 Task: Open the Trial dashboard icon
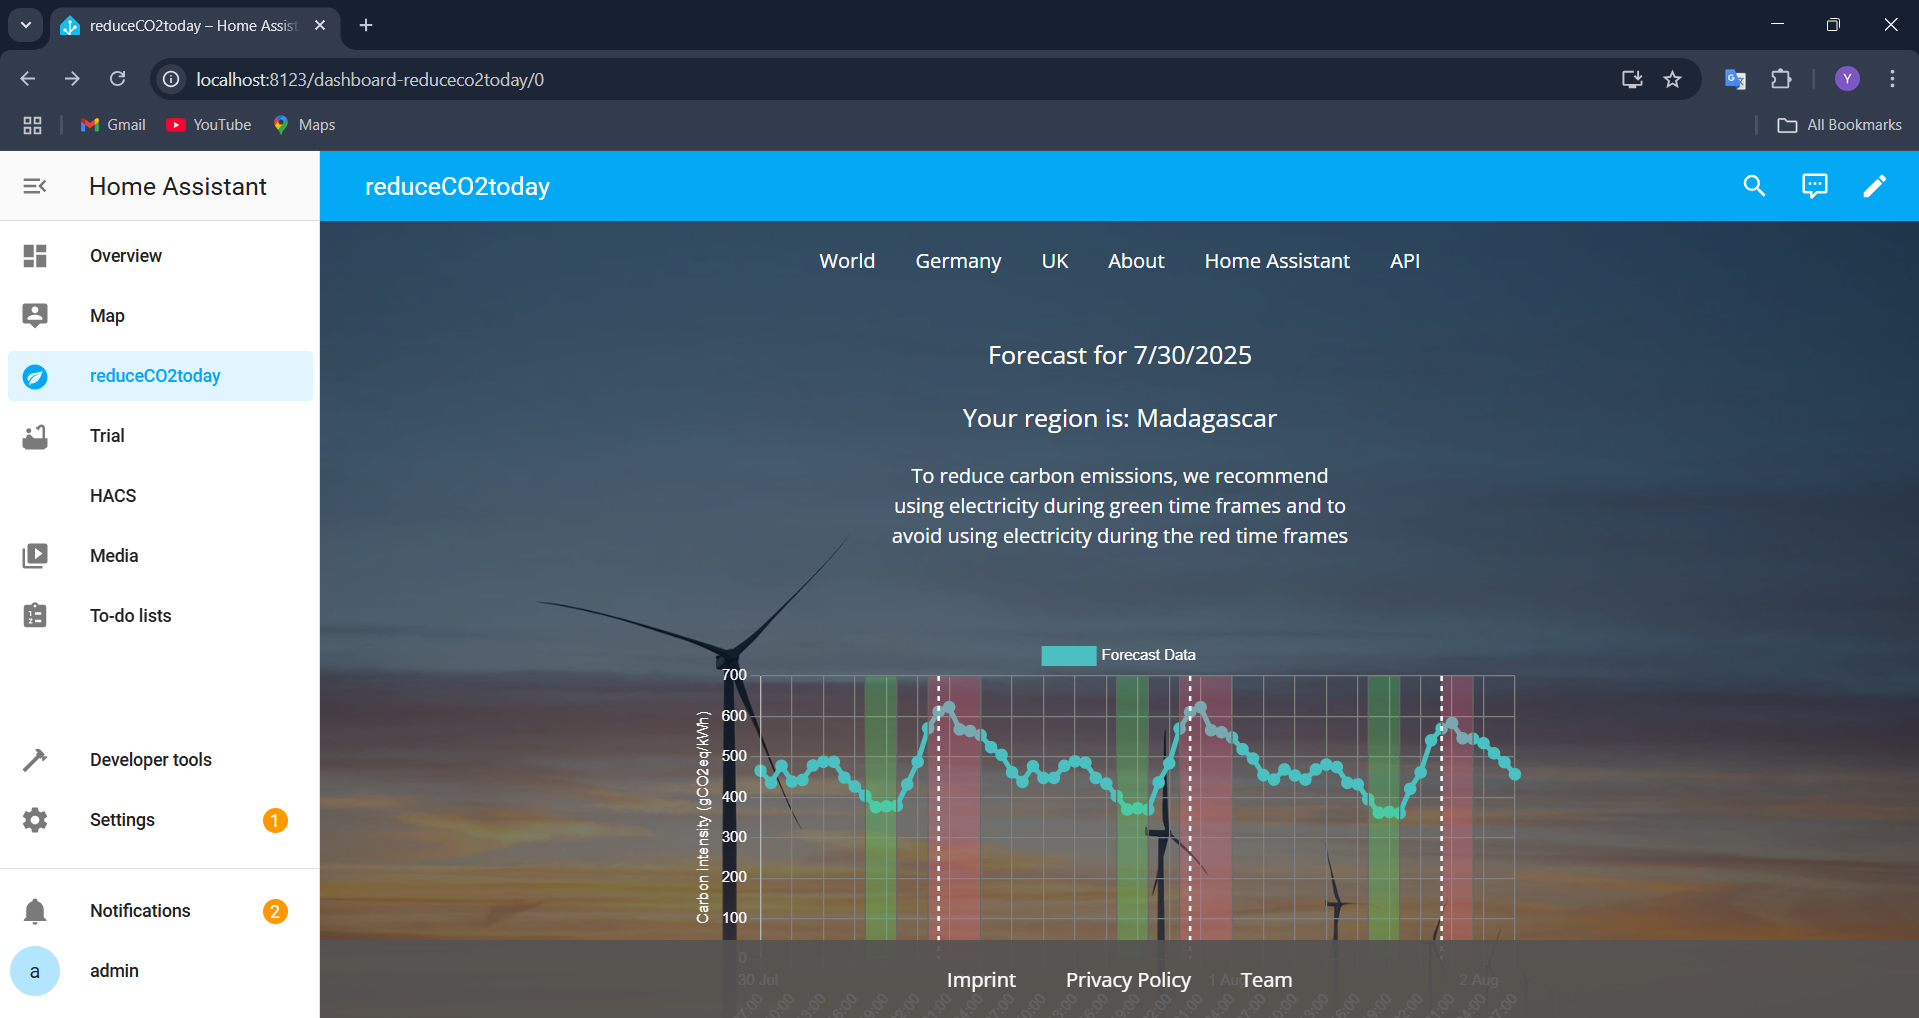coord(35,436)
